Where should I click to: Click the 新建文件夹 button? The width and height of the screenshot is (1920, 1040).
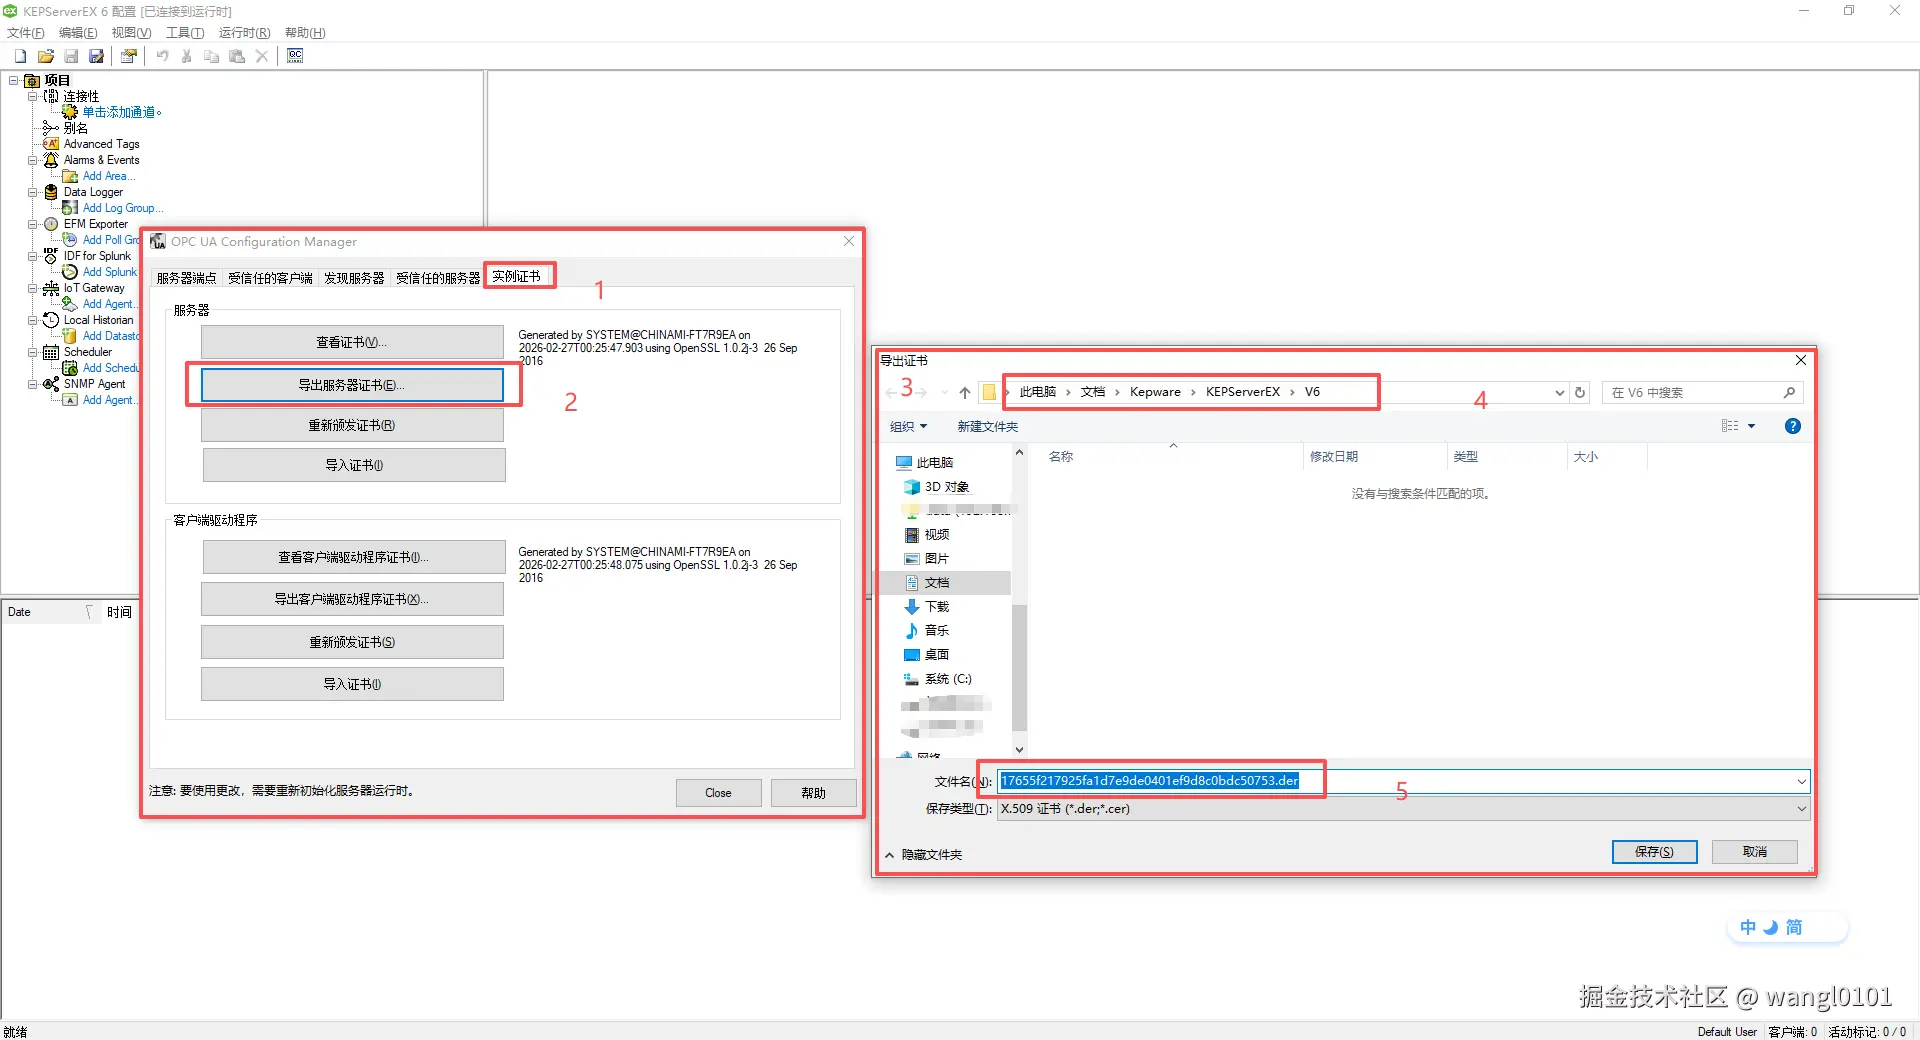click(x=988, y=426)
